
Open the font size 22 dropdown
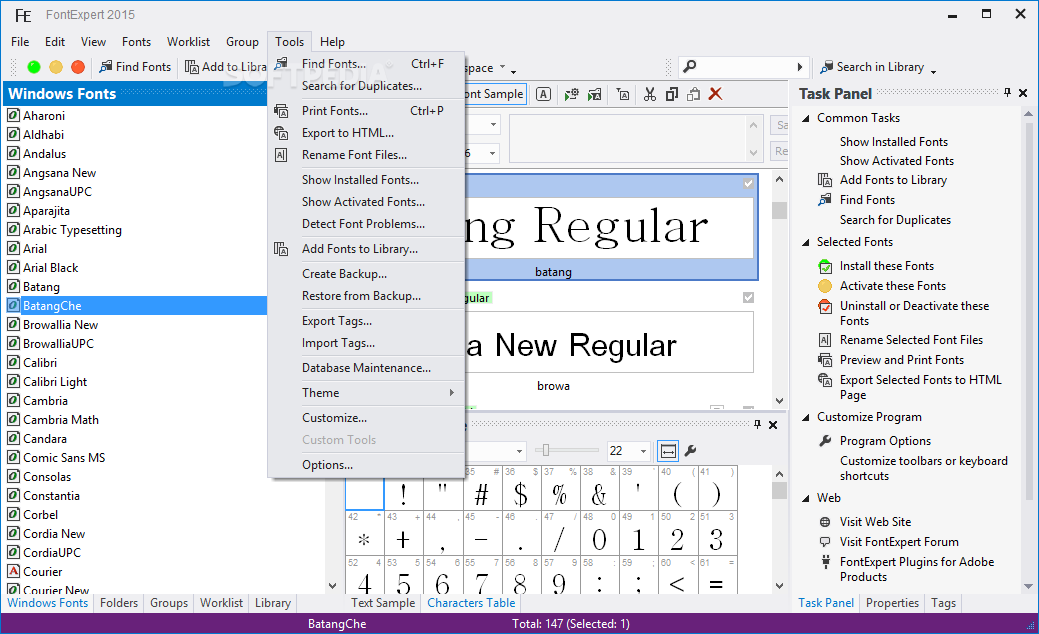[643, 451]
